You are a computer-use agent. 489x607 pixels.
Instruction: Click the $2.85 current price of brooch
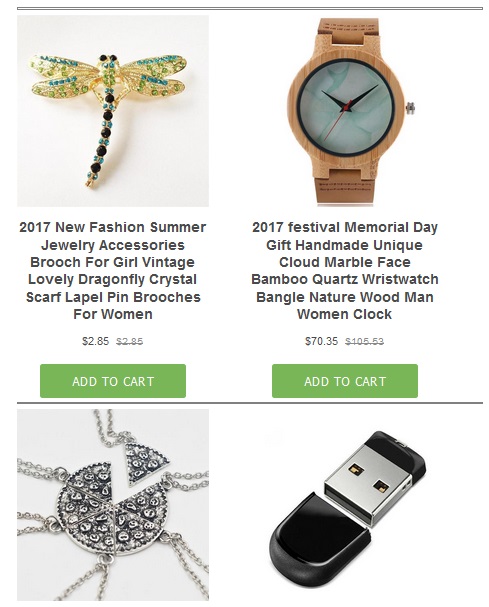tap(96, 341)
